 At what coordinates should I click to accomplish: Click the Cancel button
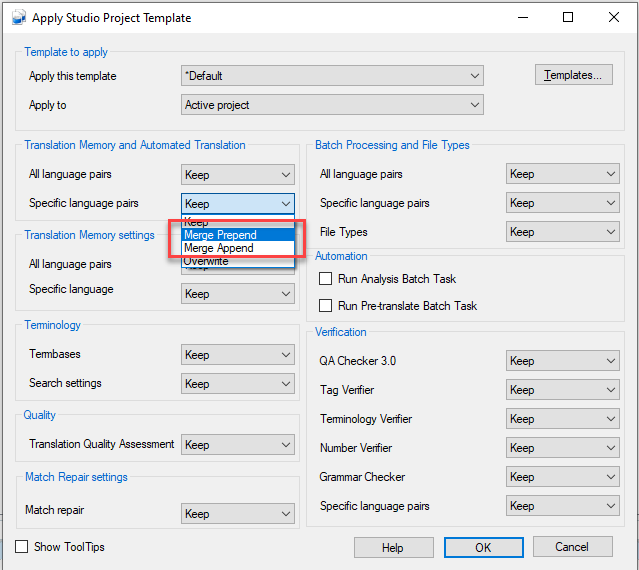pos(572,546)
